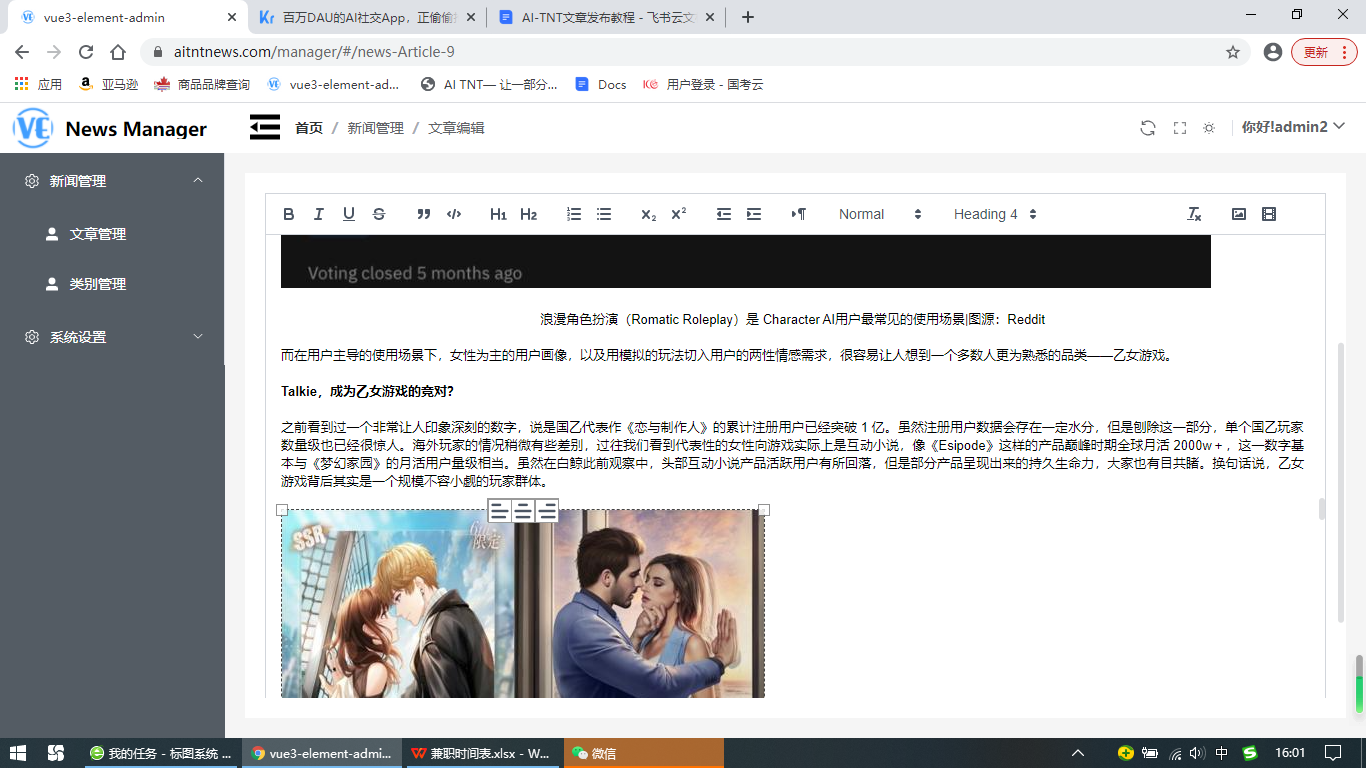
Task: Collapse sidebar with hamburger icon
Action: (x=265, y=128)
